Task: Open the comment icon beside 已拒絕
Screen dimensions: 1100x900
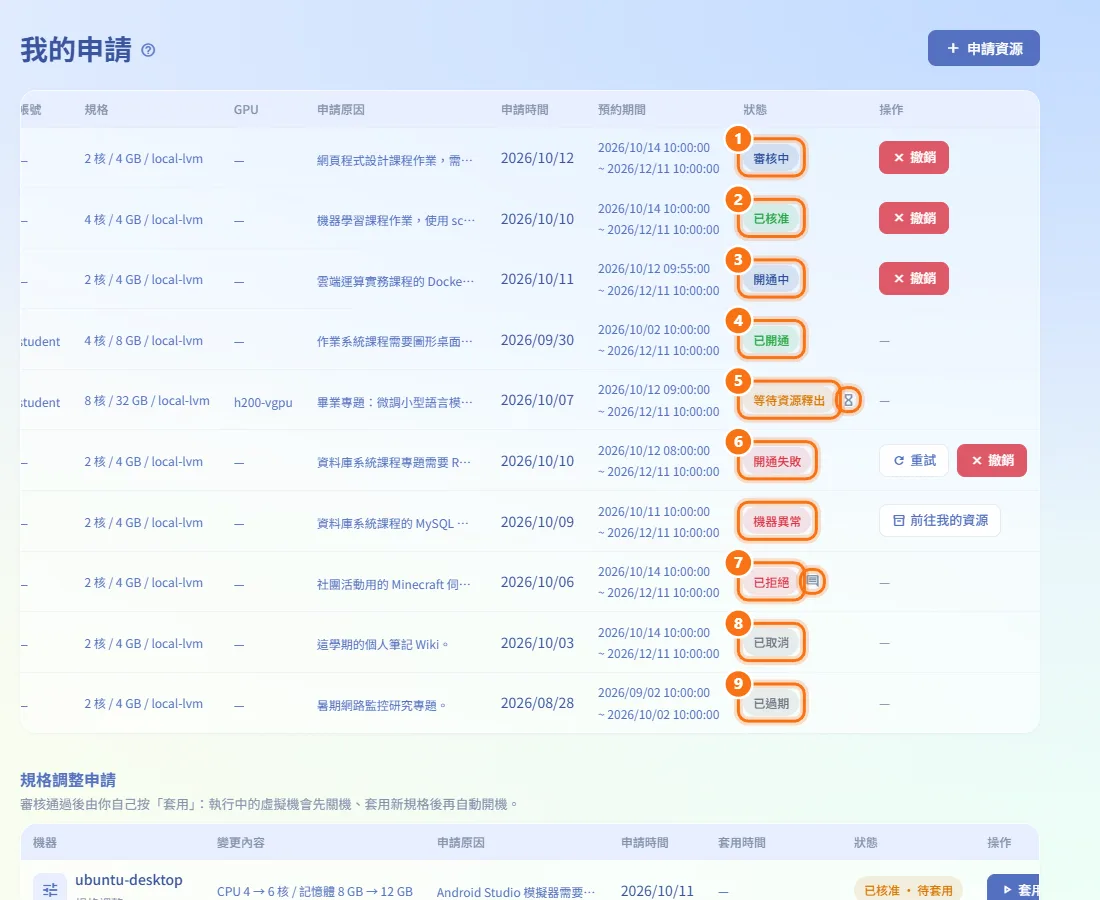Action: tap(812, 580)
